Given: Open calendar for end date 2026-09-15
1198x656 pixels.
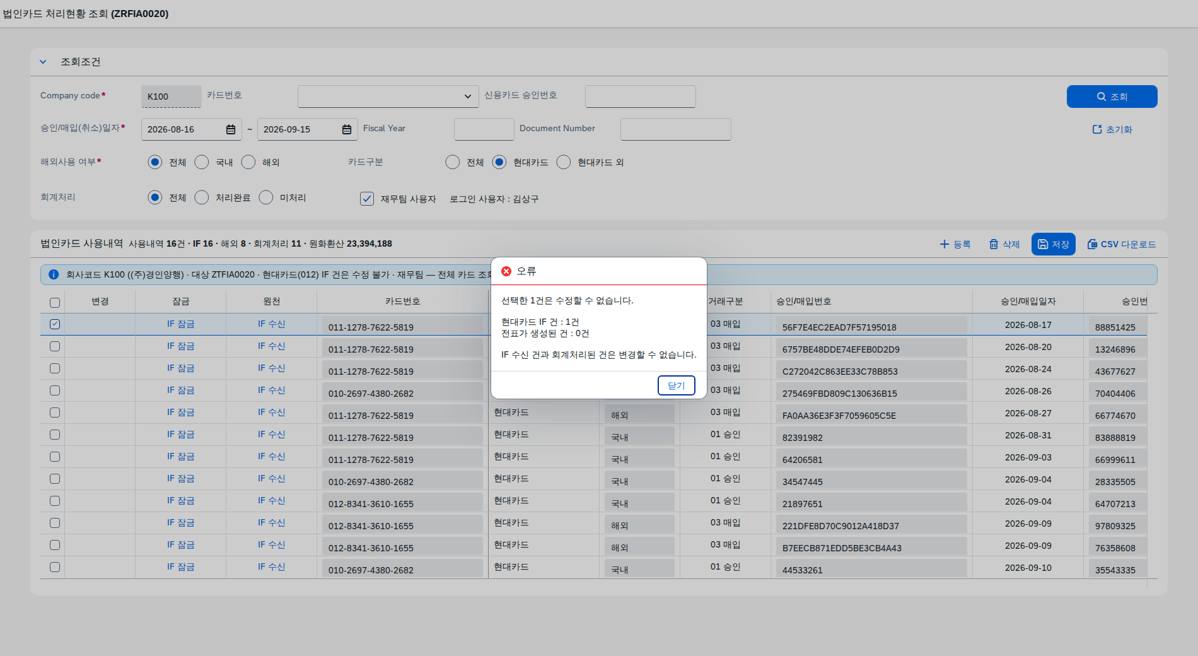Looking at the screenshot, I should [347, 130].
